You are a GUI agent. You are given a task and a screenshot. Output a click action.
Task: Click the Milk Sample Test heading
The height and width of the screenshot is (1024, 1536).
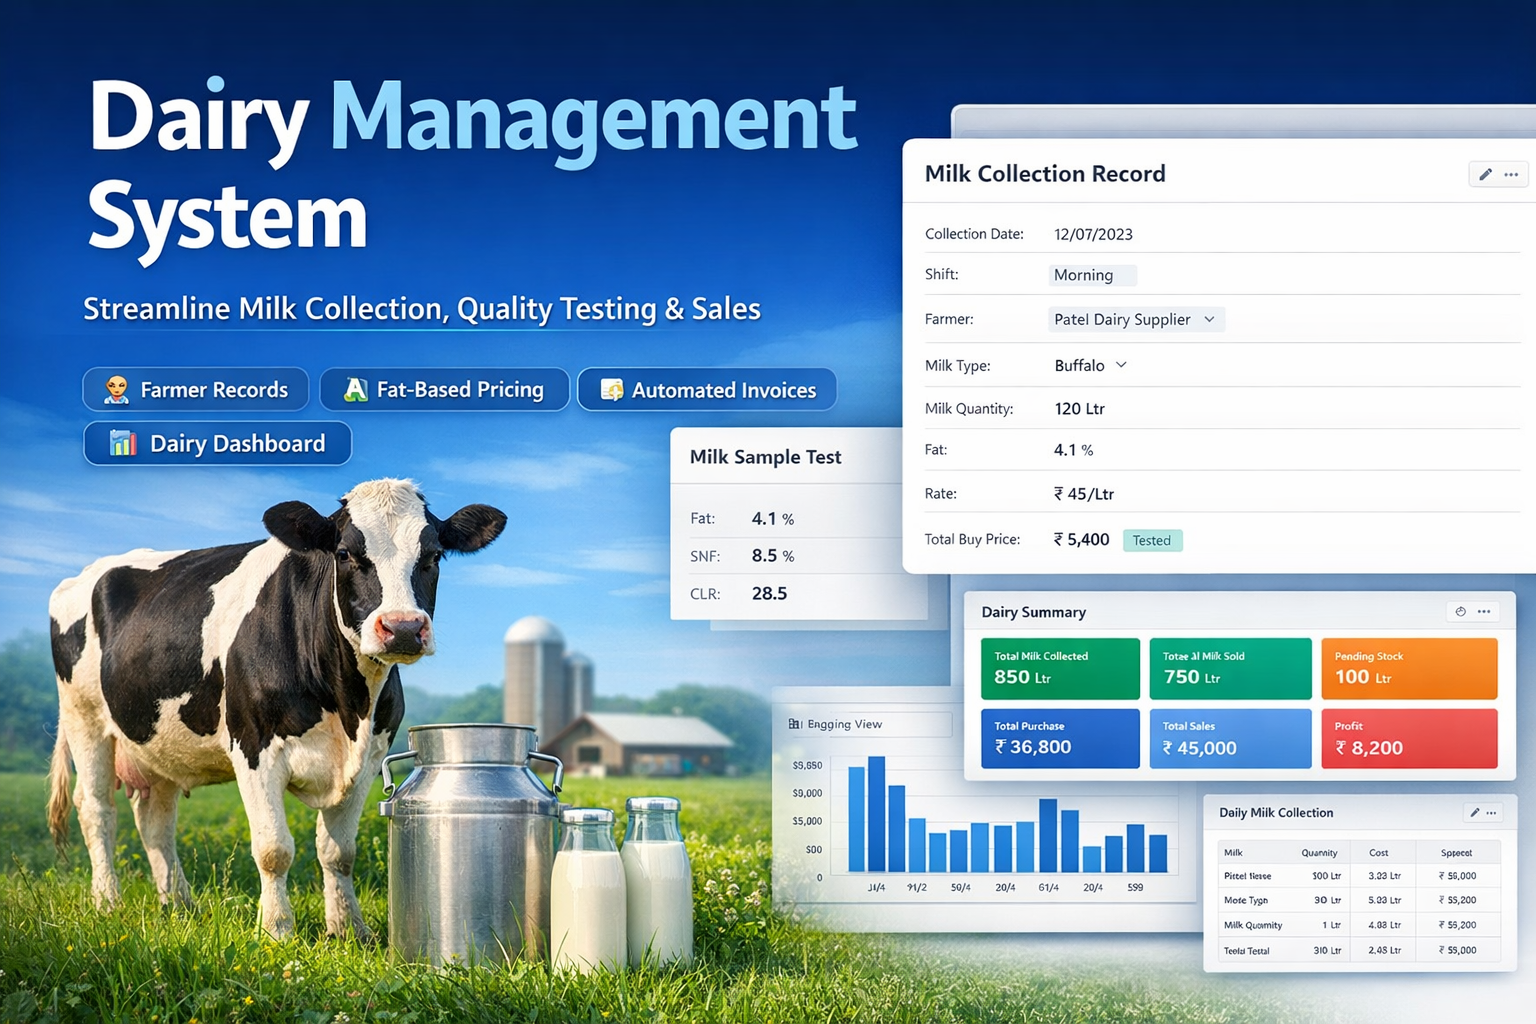766,457
